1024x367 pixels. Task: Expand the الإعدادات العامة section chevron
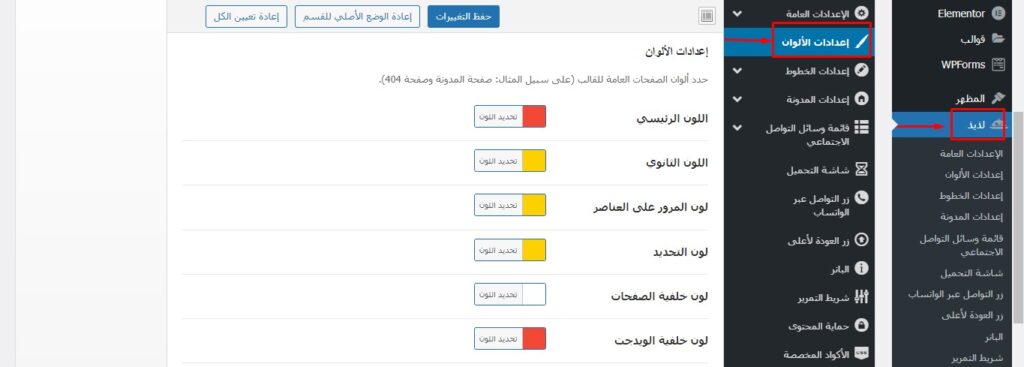[737, 13]
